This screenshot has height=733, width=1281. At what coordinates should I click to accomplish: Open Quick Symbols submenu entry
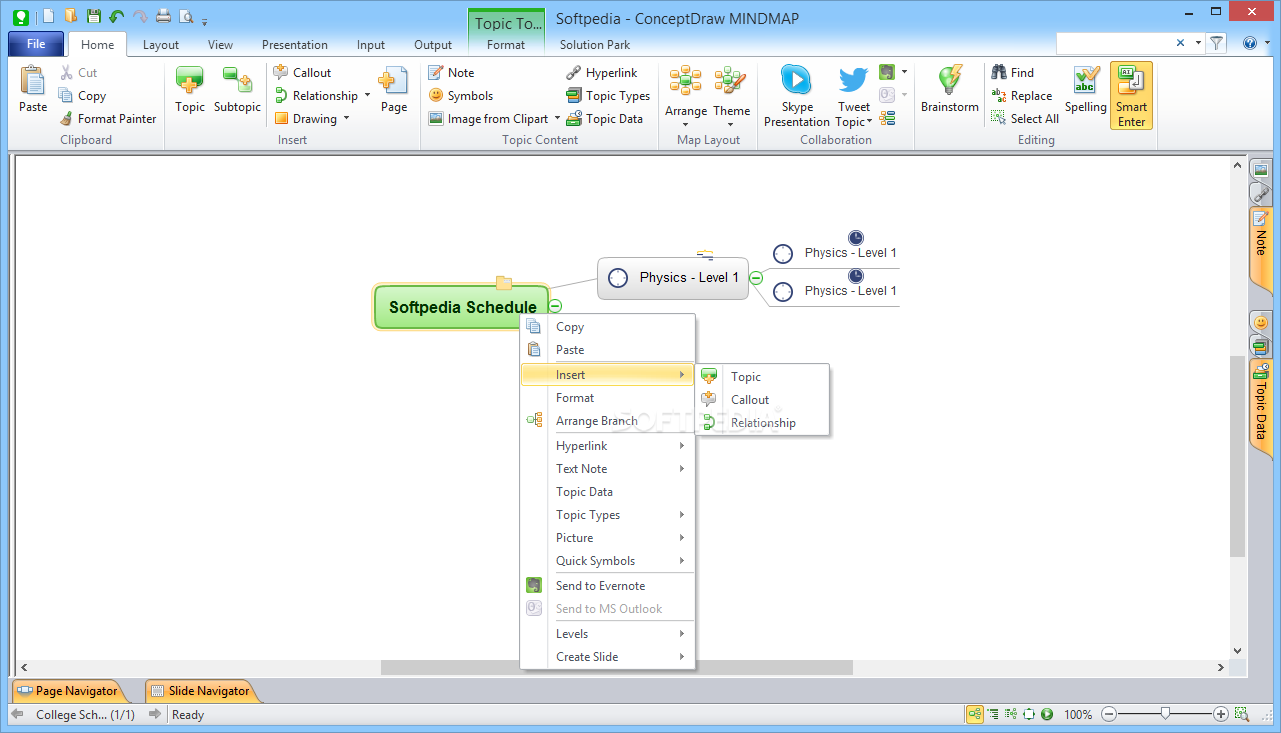[607, 561]
